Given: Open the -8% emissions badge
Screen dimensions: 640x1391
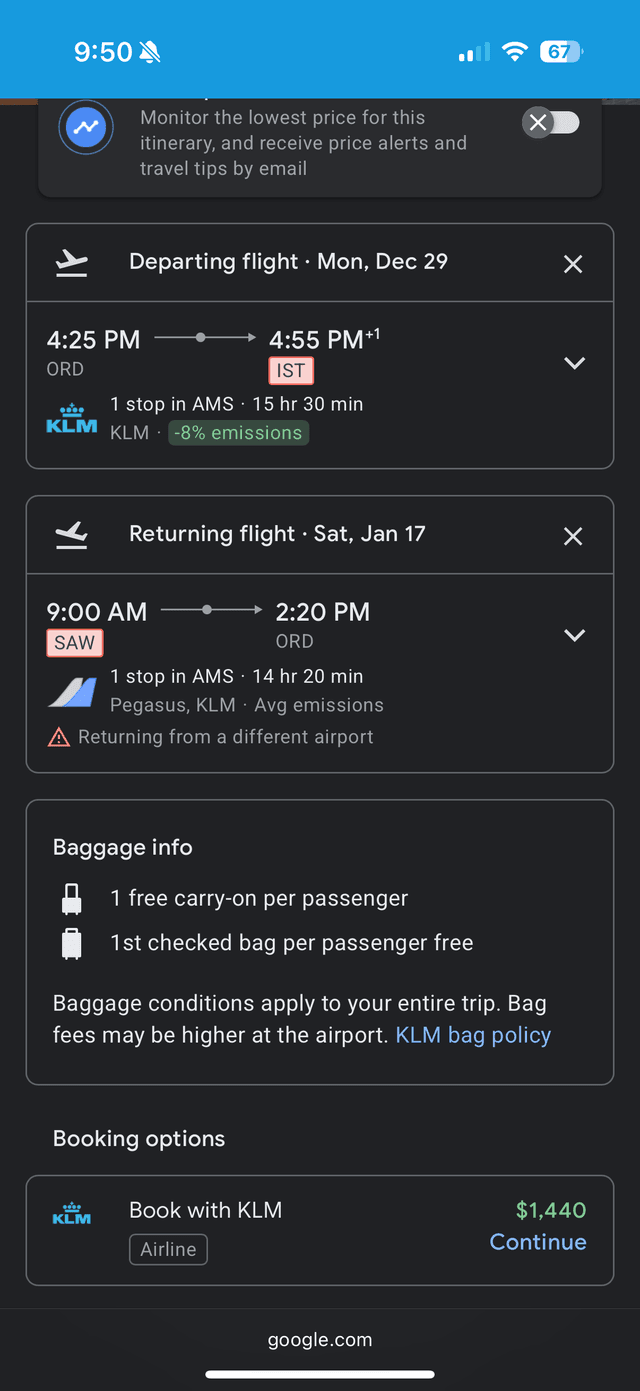Looking at the screenshot, I should (x=239, y=433).
